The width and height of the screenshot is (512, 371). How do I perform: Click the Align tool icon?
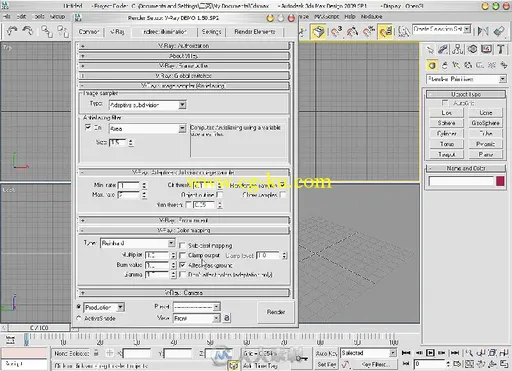(499, 32)
